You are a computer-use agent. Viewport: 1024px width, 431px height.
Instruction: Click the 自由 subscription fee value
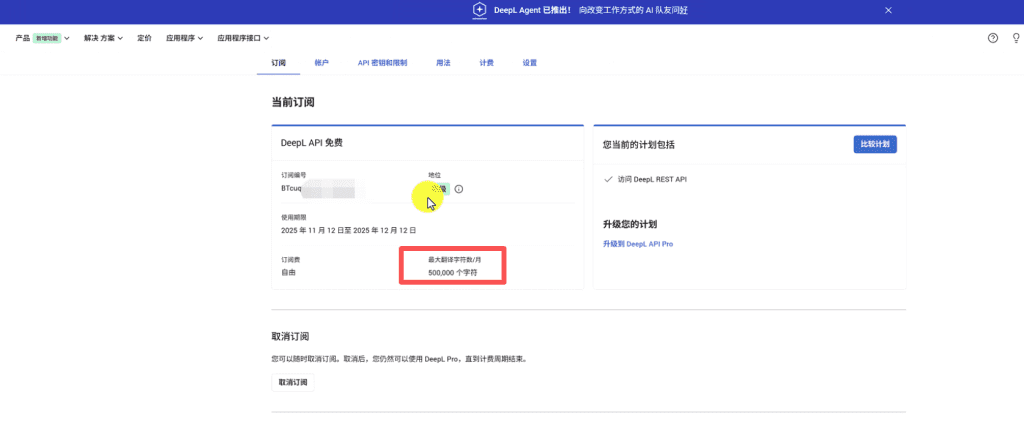pos(288,272)
